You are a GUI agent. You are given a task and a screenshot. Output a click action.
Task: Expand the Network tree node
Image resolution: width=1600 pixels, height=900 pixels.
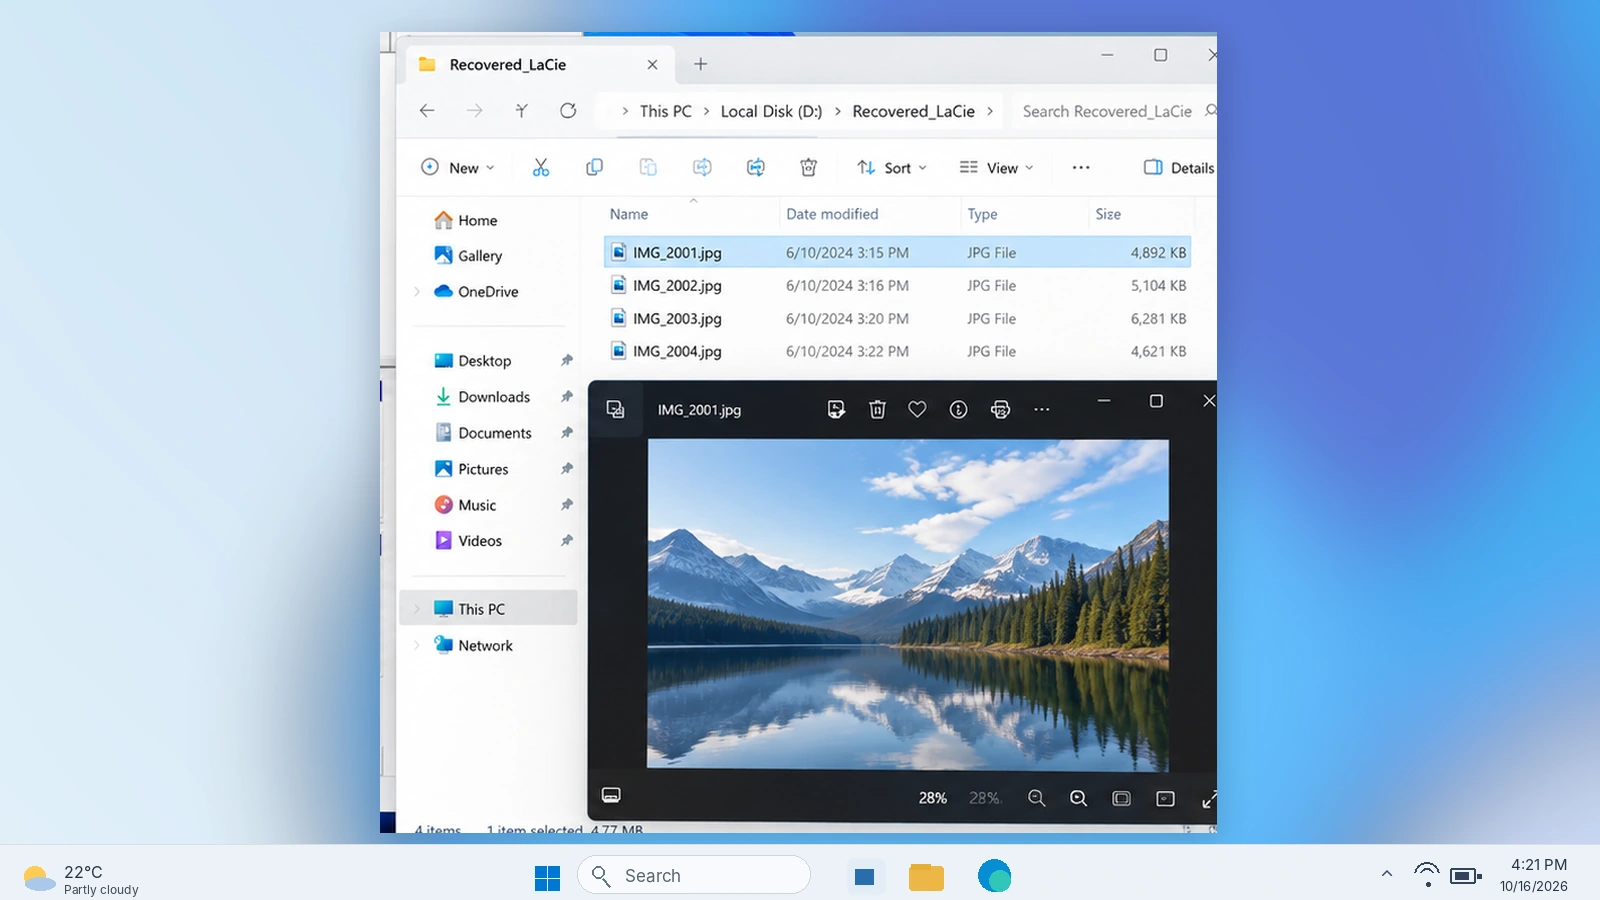pyautogui.click(x=417, y=646)
